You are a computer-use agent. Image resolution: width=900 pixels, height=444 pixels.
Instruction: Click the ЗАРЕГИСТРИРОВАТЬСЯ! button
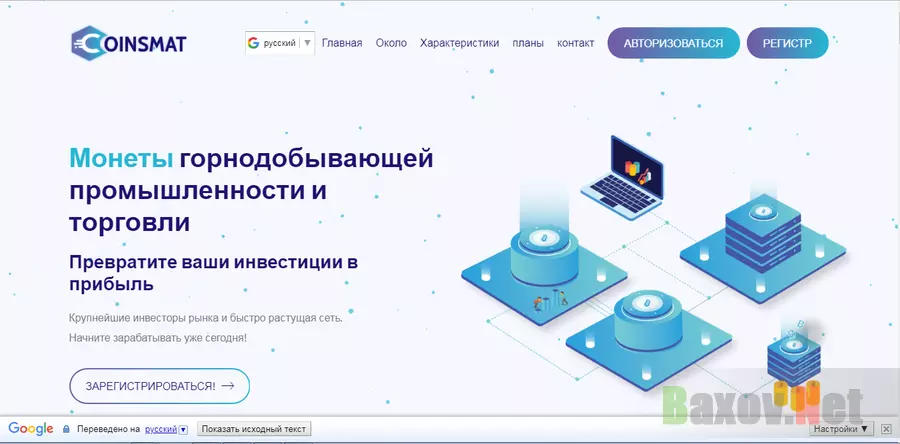160,386
